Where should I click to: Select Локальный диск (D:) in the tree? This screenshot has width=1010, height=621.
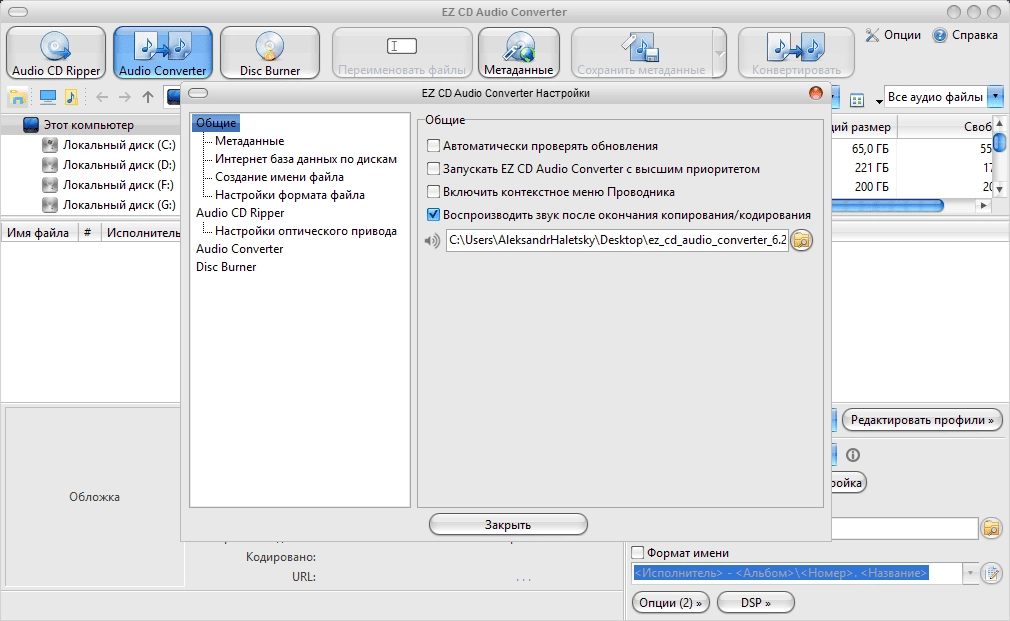(119, 165)
